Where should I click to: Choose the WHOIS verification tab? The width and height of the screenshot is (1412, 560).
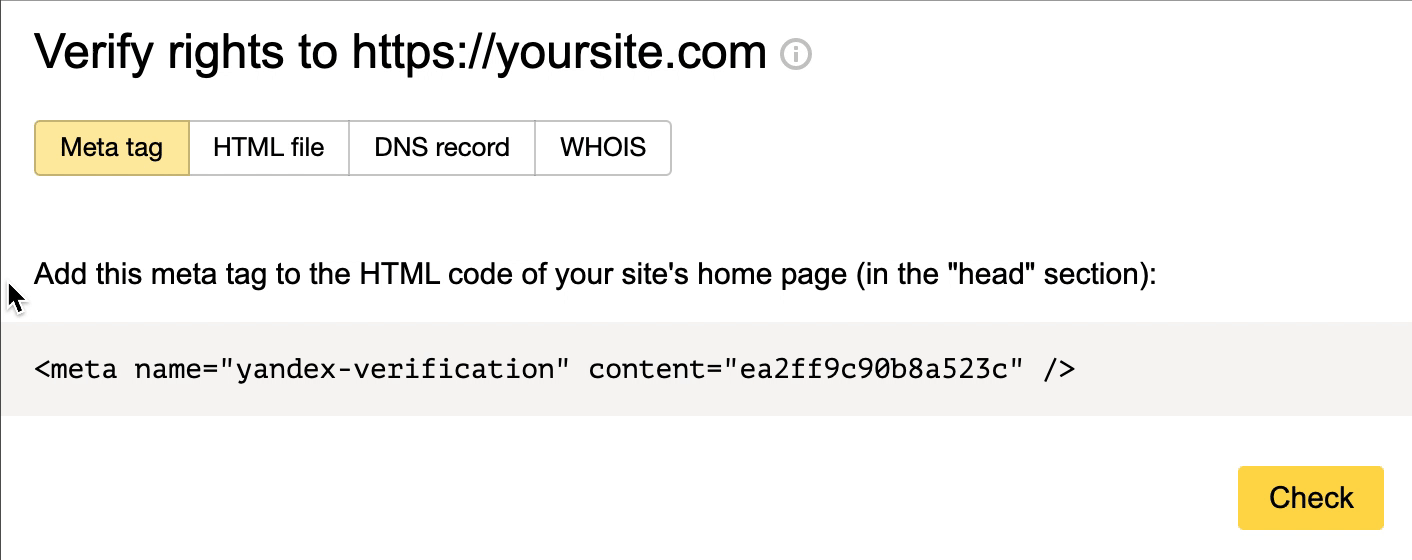(603, 148)
